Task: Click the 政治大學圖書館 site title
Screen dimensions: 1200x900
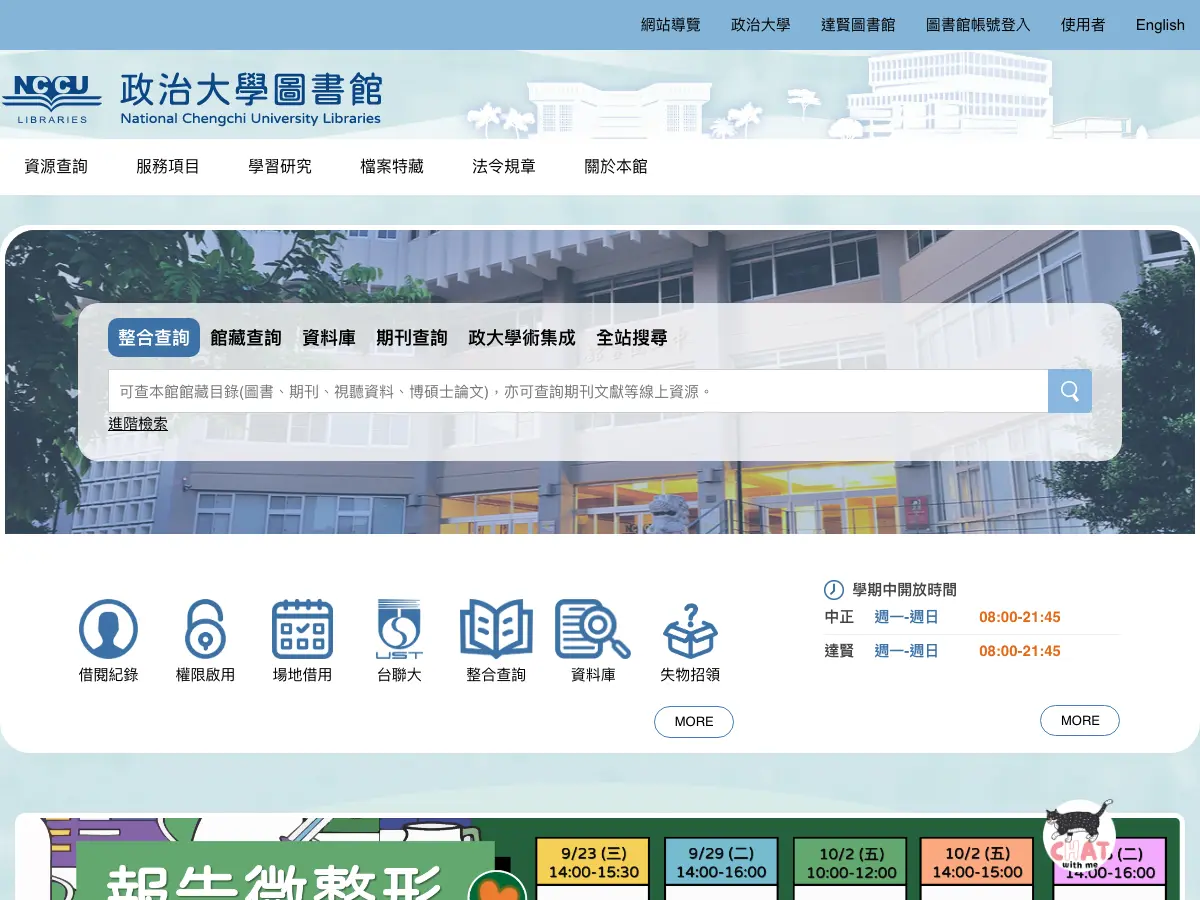Action: point(251,98)
